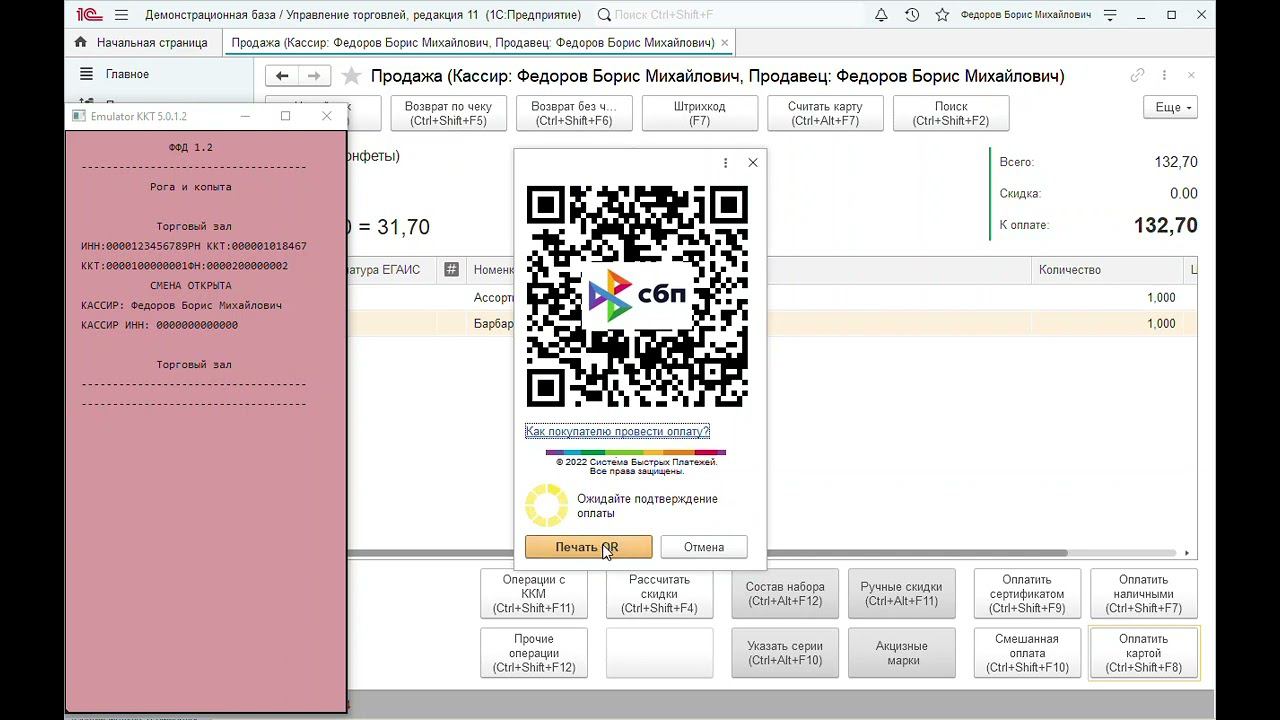Viewport: 1280px width, 720px height.
Task: Open the settings lines icon beside user name
Action: pos(1111,15)
